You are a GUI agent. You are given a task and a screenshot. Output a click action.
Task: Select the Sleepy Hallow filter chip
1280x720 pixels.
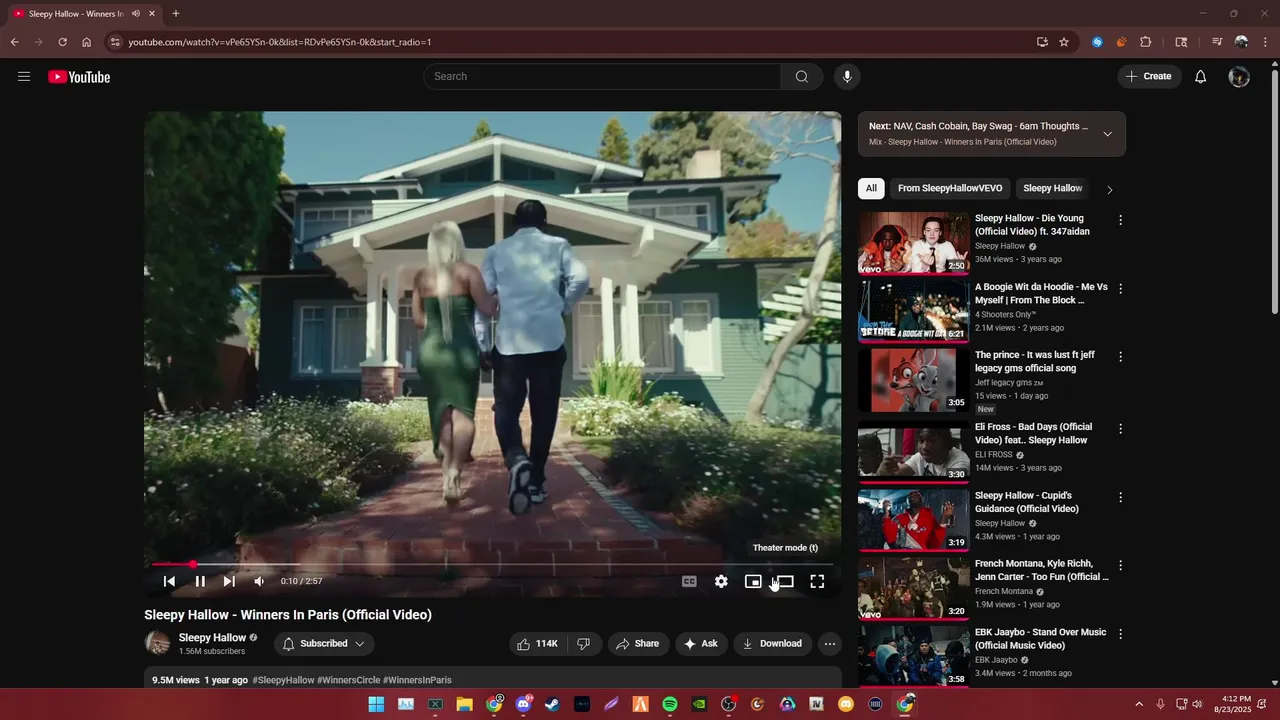[x=1053, y=188]
